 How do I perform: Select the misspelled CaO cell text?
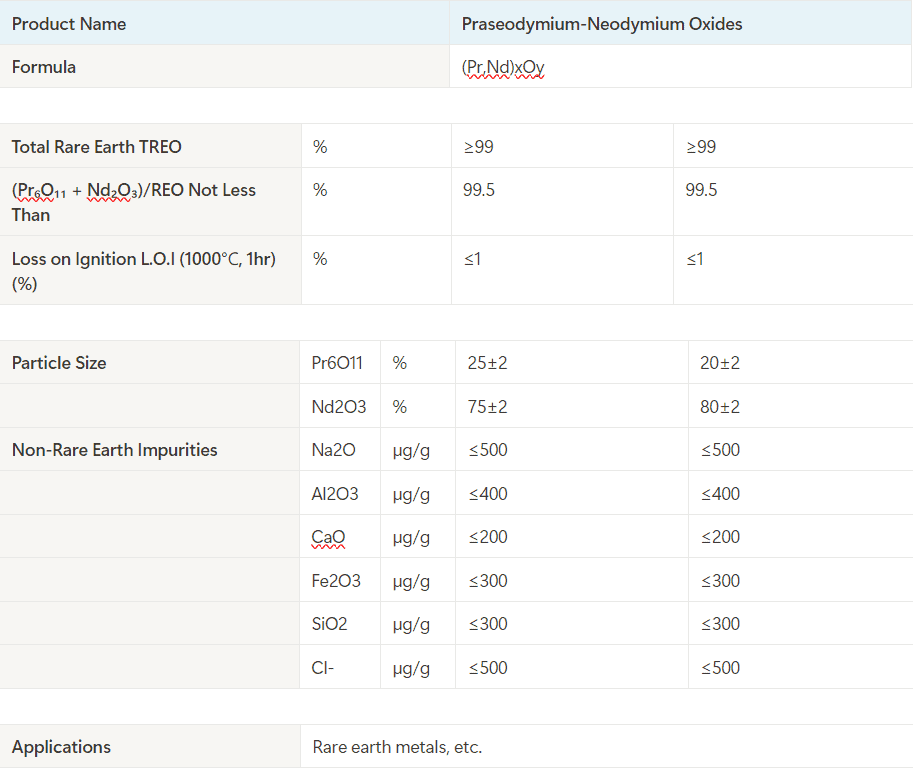[x=328, y=537]
